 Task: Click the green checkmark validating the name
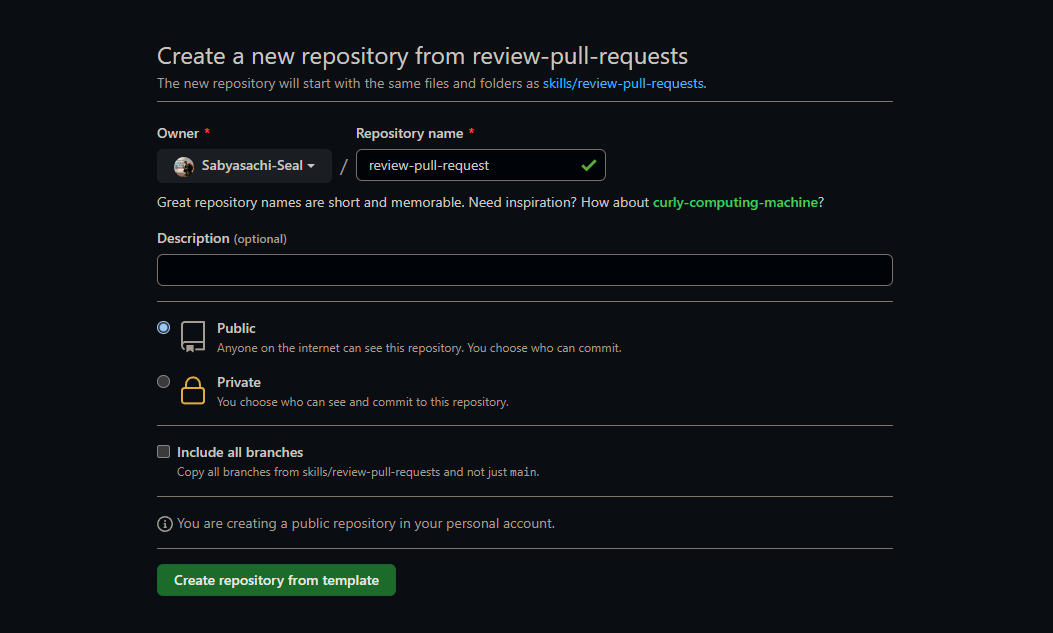(588, 165)
